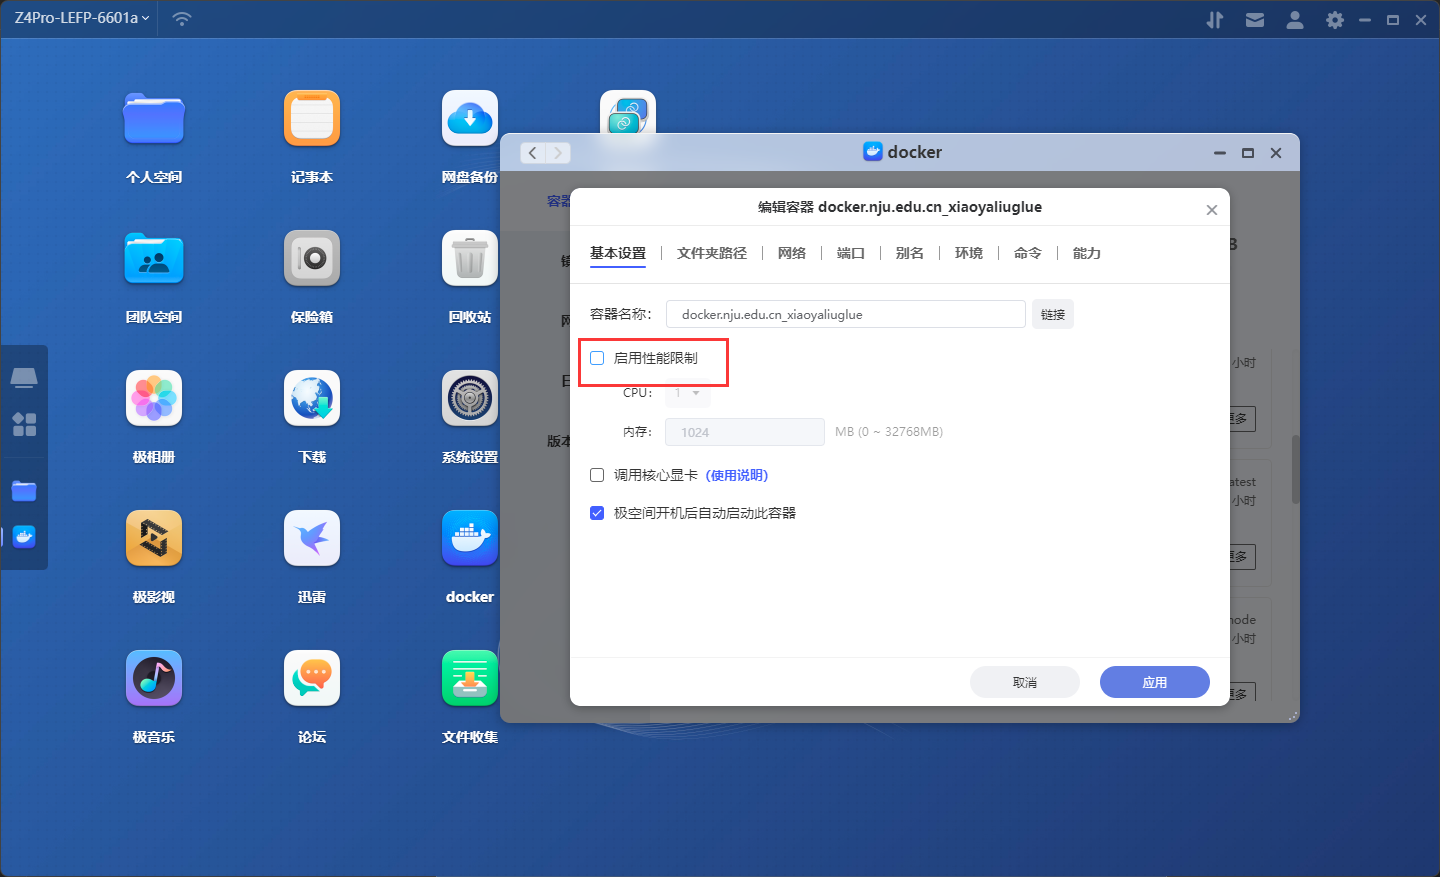Open the 极音乐 music app
Image resolution: width=1440 pixels, height=877 pixels.
point(154,679)
